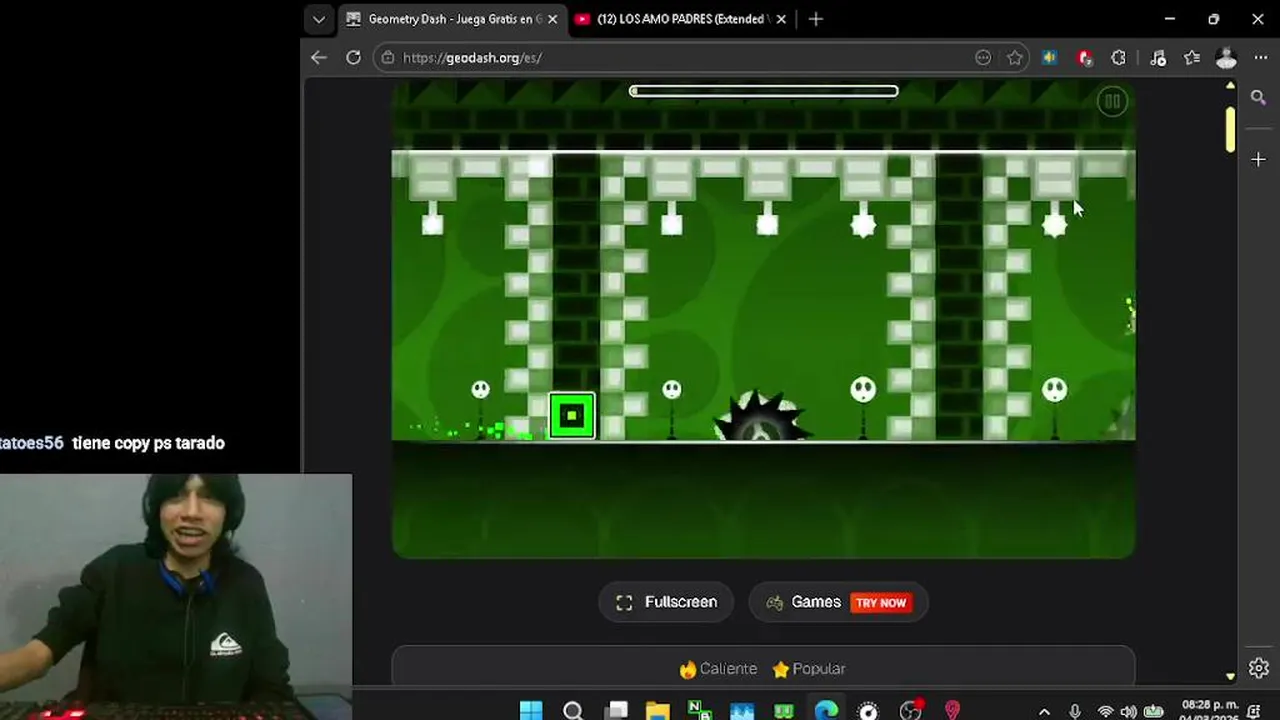
Task: Enter Fullscreen mode for the game
Action: click(666, 602)
